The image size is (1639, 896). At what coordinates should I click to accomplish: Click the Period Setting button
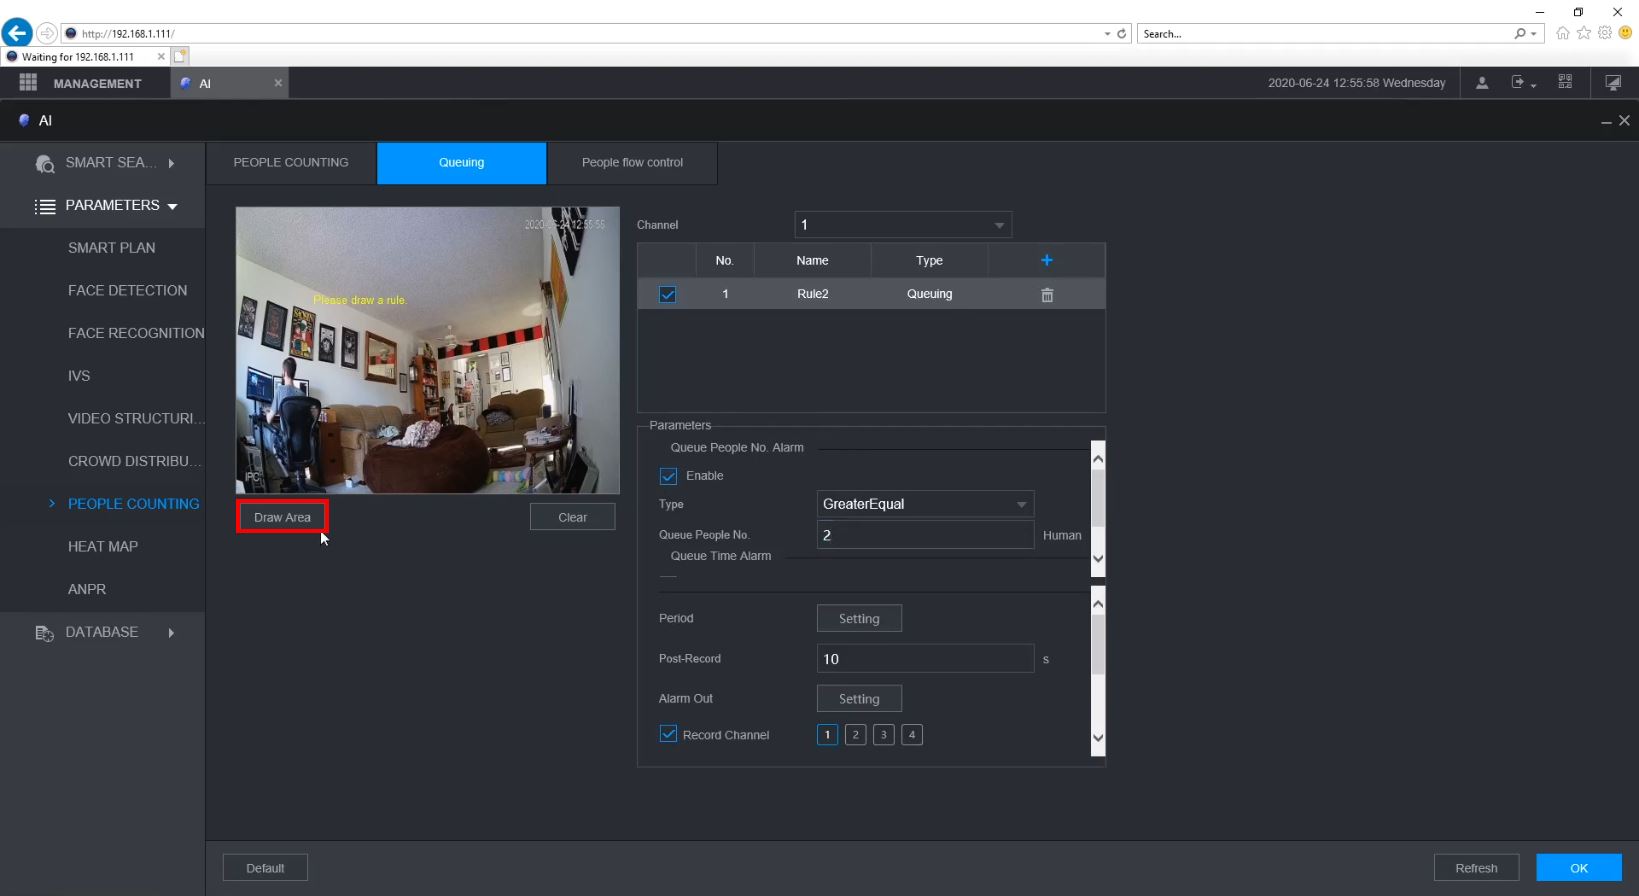point(859,619)
